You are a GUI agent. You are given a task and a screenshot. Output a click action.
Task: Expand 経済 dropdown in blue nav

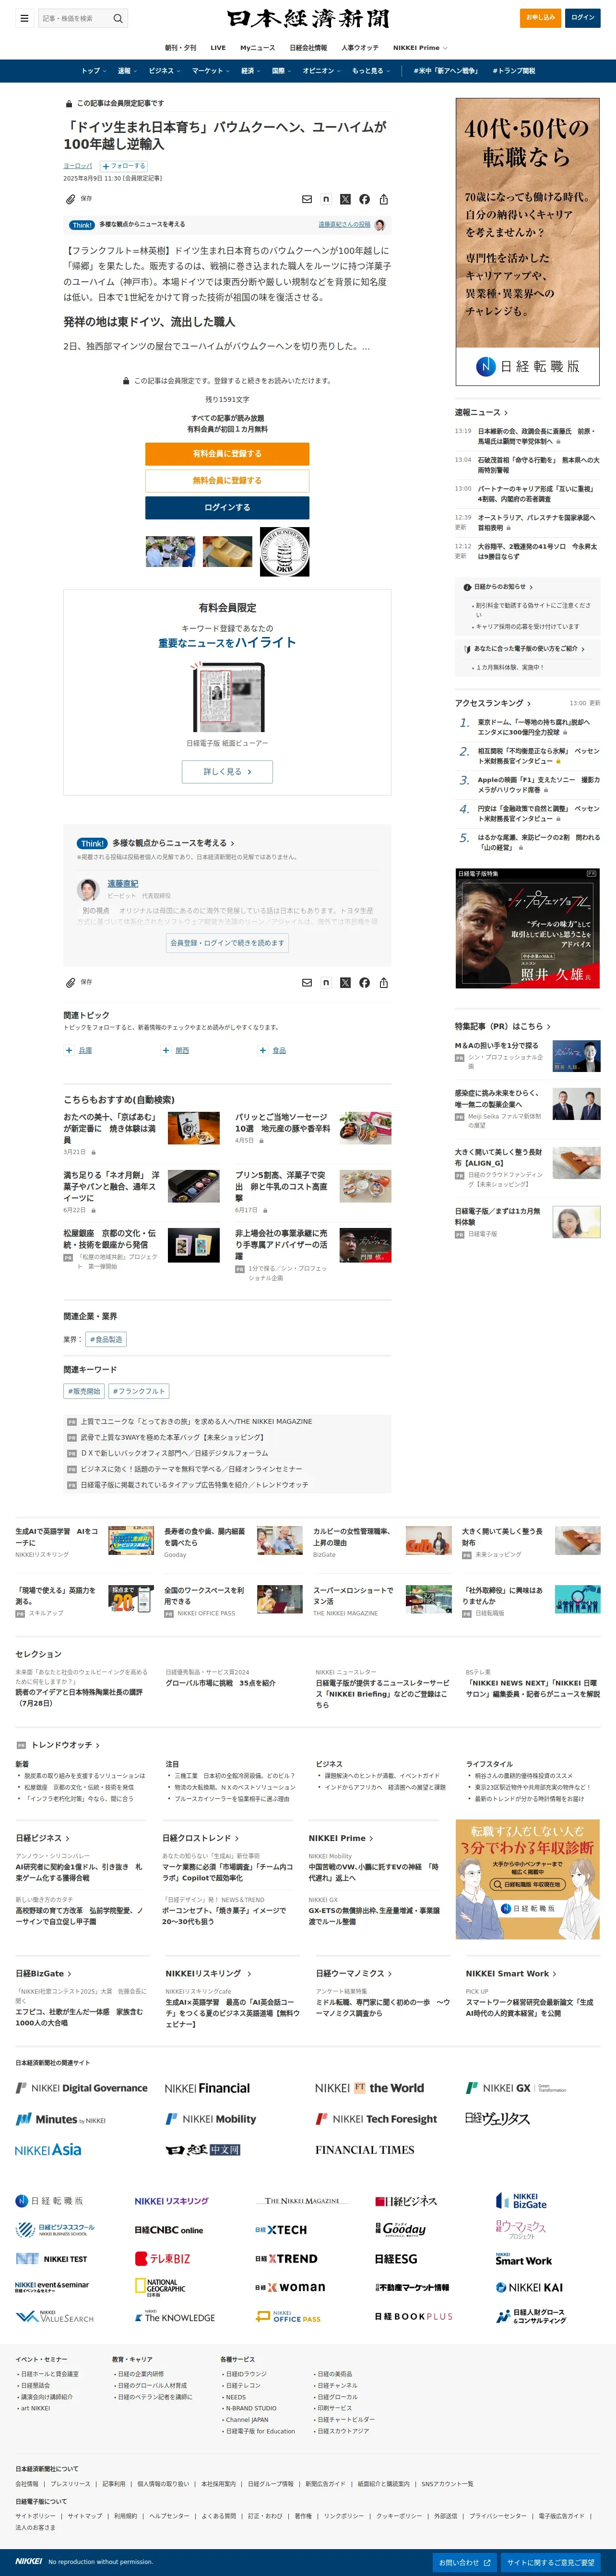pyautogui.click(x=251, y=71)
